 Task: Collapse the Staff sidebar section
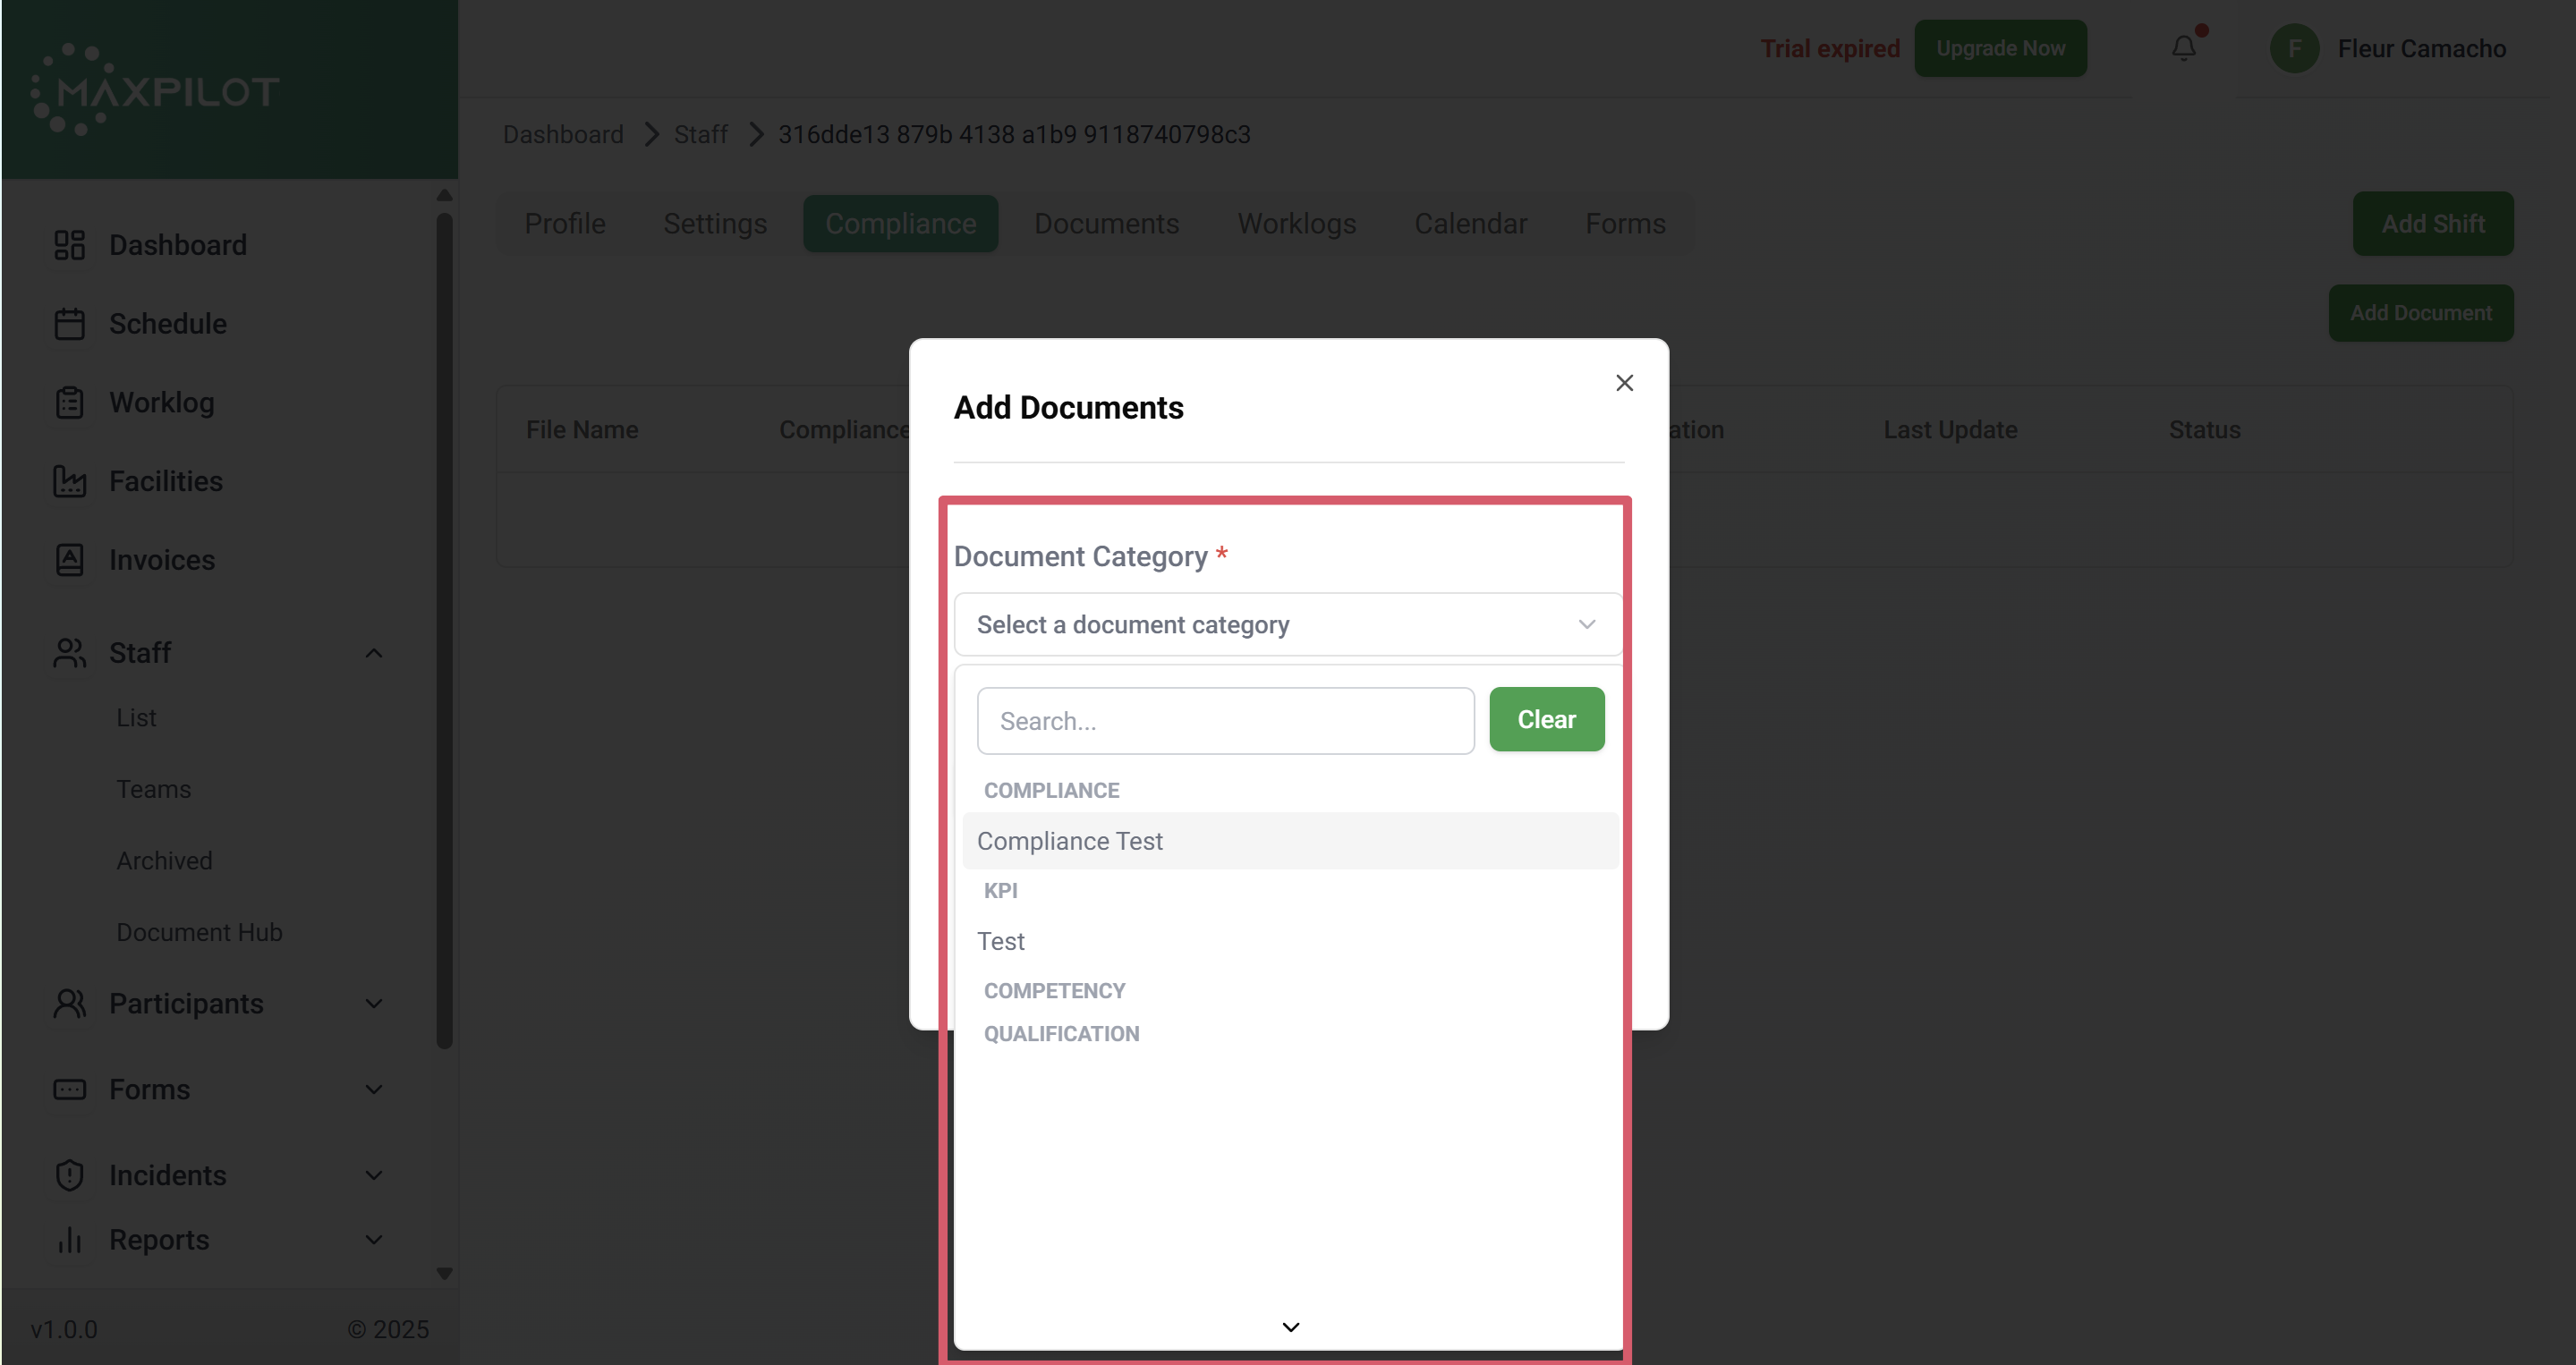point(374,653)
